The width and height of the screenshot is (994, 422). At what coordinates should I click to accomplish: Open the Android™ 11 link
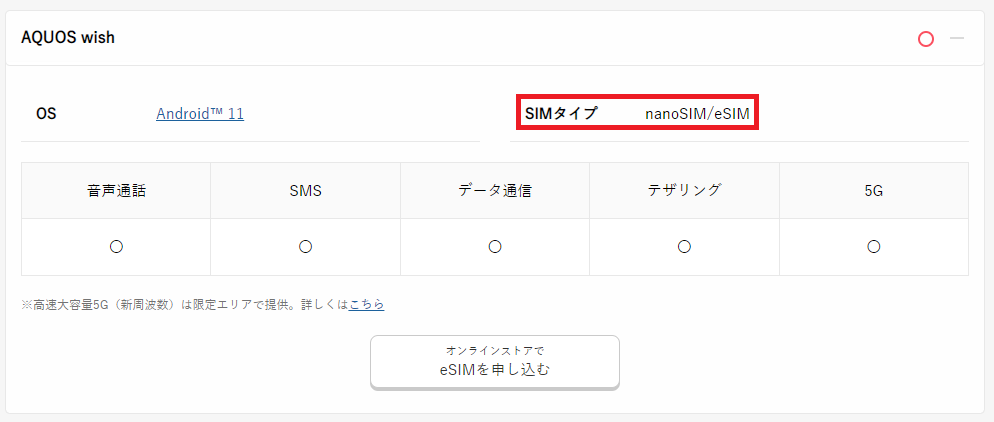coord(200,114)
